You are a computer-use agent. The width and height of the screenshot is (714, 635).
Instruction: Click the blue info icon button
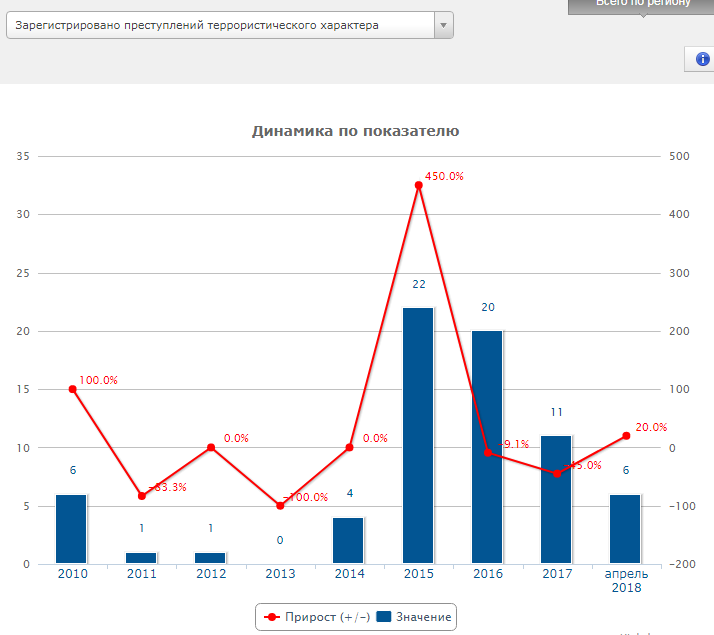click(702, 59)
